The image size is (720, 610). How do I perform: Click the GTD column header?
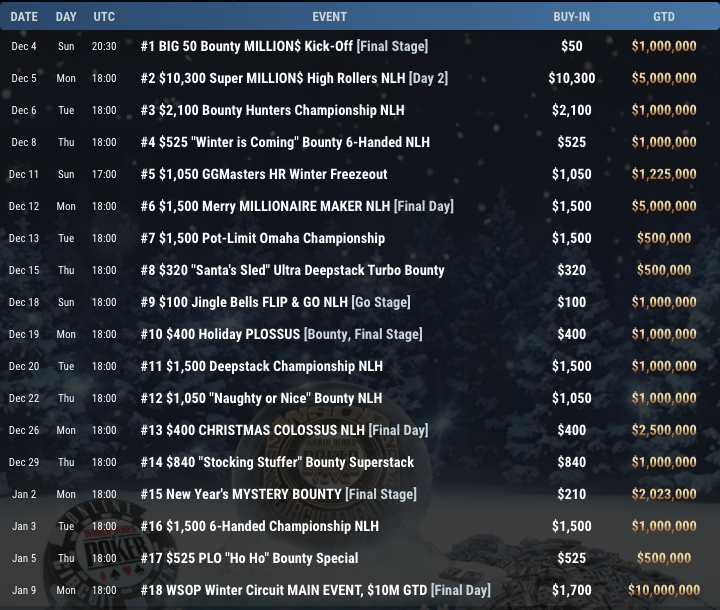coord(664,17)
